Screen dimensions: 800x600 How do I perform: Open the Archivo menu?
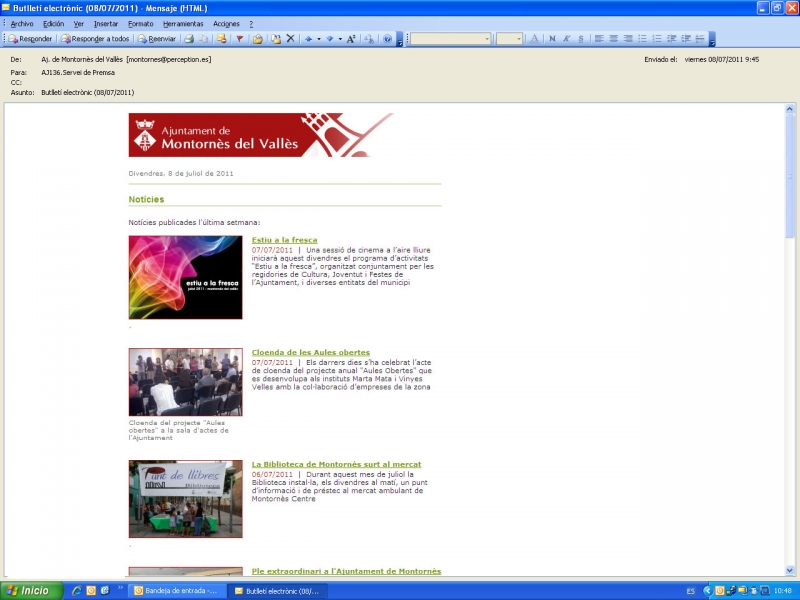pos(22,24)
